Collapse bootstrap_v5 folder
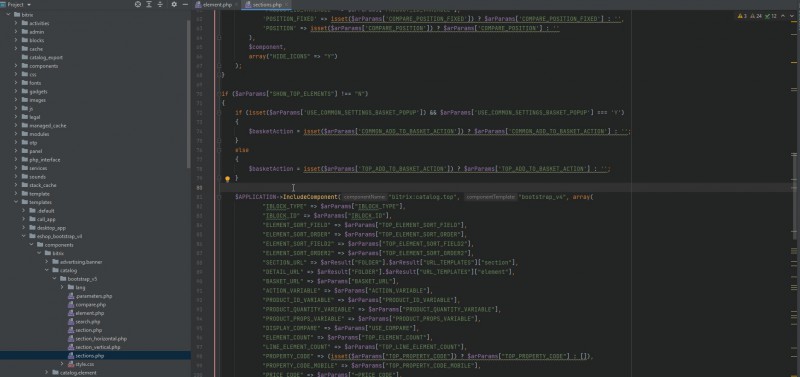 [x=54, y=279]
